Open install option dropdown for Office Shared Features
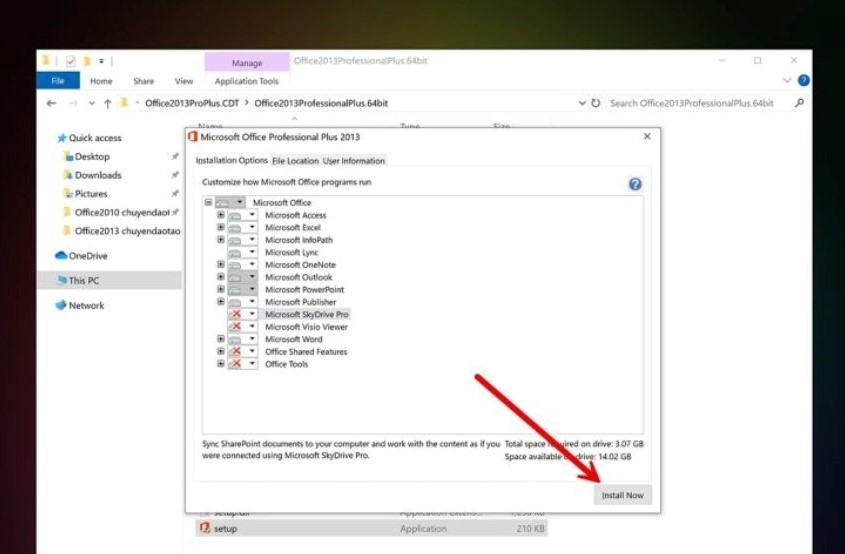The image size is (845, 554). click(242, 351)
